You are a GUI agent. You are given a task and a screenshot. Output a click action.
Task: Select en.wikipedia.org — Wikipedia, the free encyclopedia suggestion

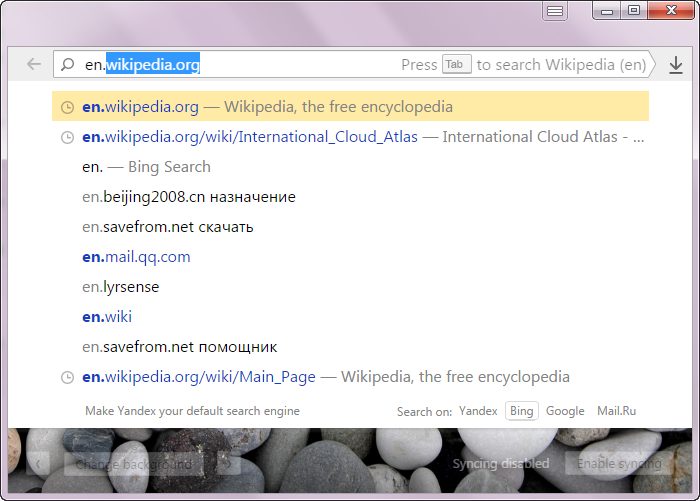coord(350,106)
